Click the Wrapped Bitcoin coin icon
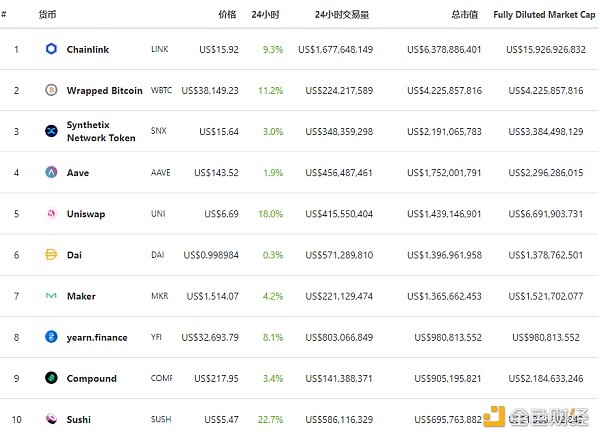 [x=52, y=90]
